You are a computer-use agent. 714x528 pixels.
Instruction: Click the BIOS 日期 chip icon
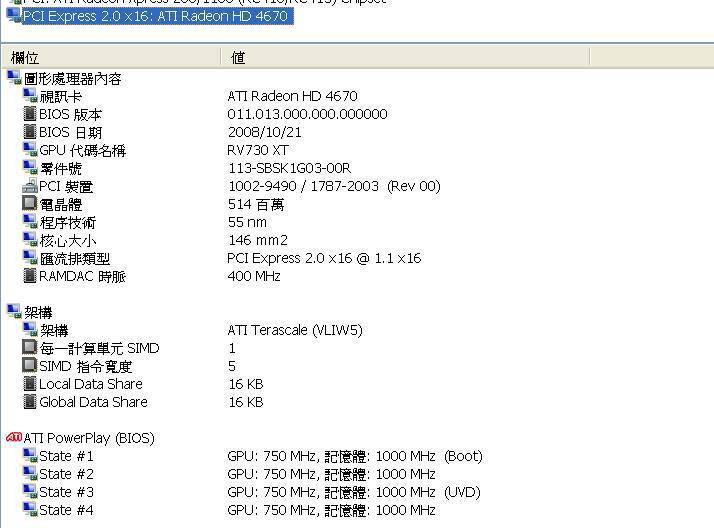point(30,132)
